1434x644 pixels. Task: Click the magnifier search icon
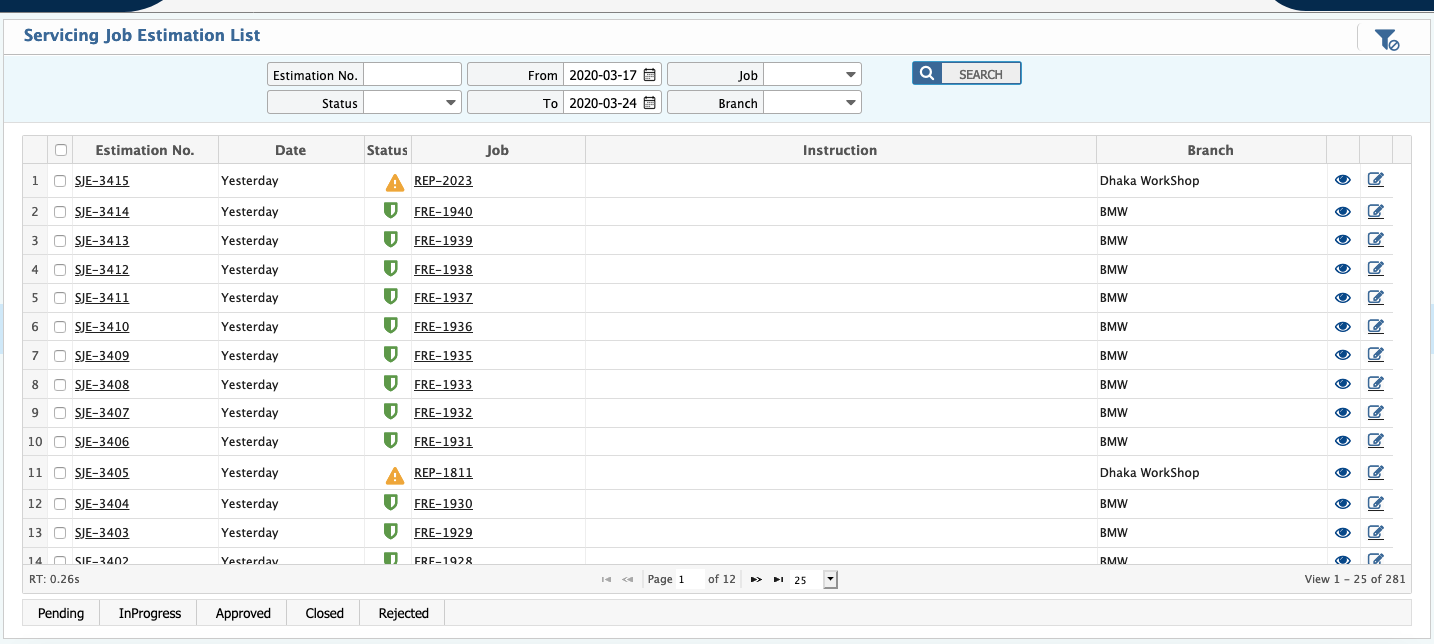click(x=926, y=72)
